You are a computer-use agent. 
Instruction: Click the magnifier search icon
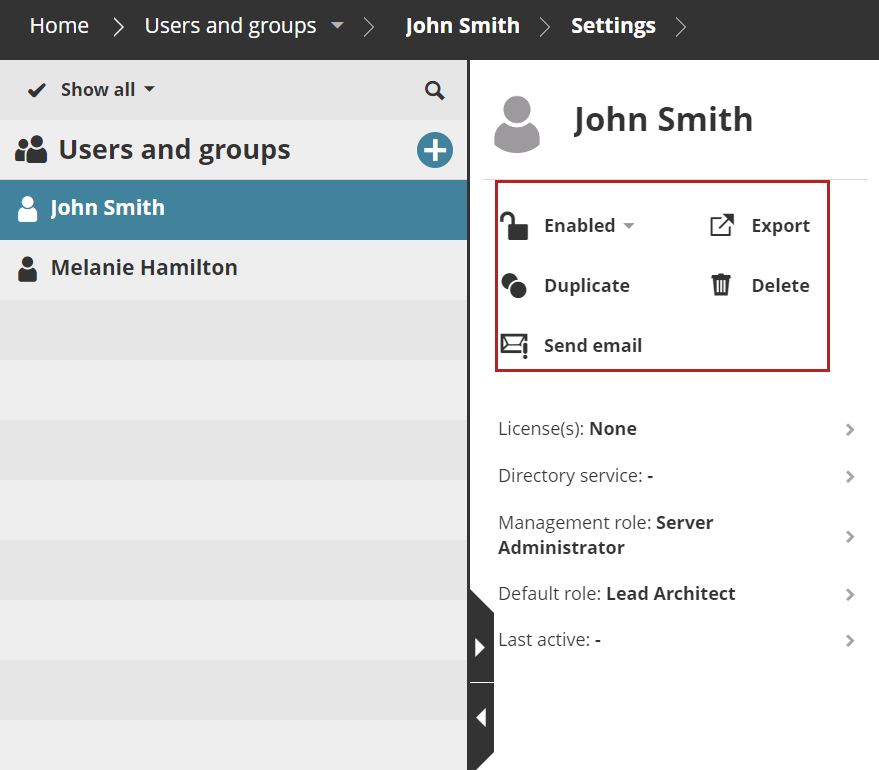434,90
